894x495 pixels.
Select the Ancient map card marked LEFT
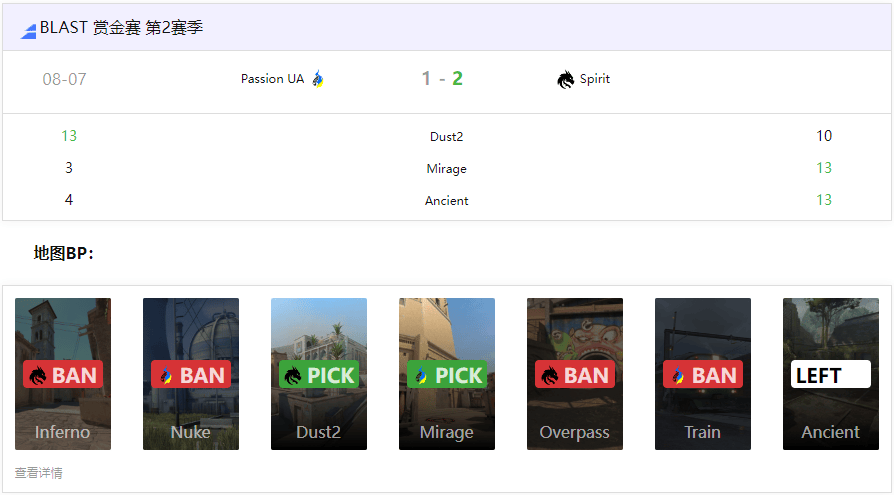tap(831, 374)
